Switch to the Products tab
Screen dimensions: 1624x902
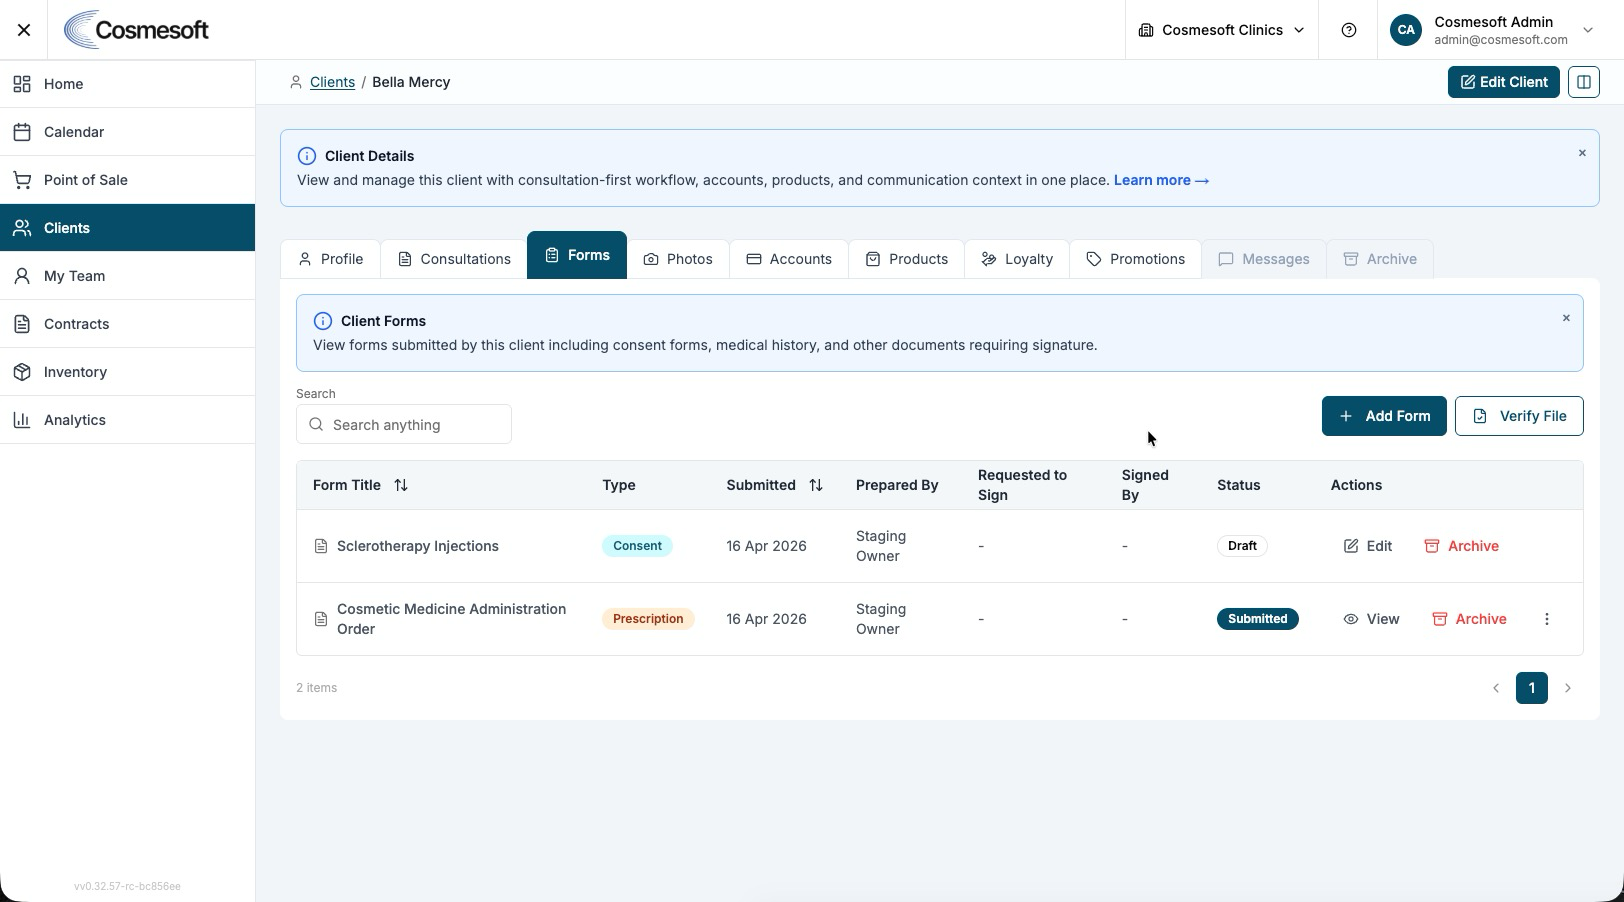907,259
